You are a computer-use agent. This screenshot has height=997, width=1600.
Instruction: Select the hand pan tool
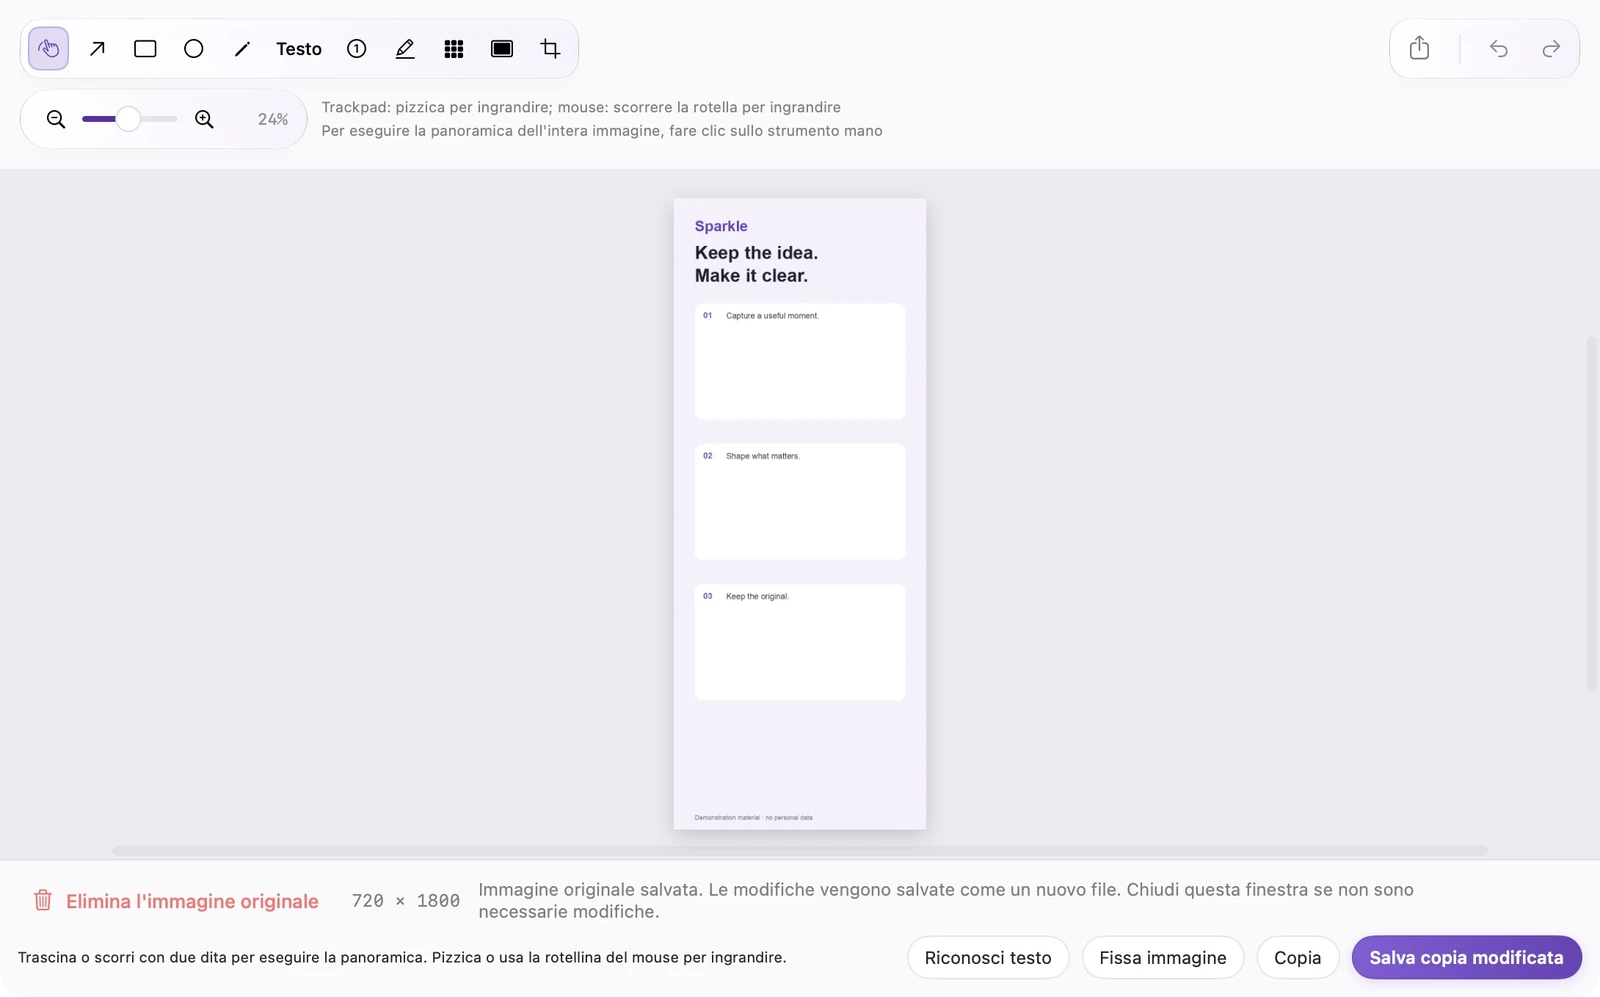[48, 49]
